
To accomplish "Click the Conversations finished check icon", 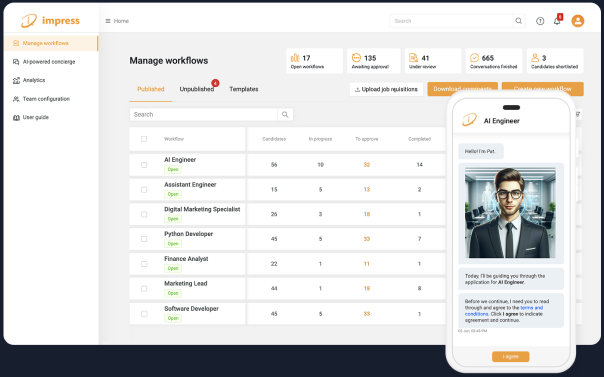I will point(474,58).
